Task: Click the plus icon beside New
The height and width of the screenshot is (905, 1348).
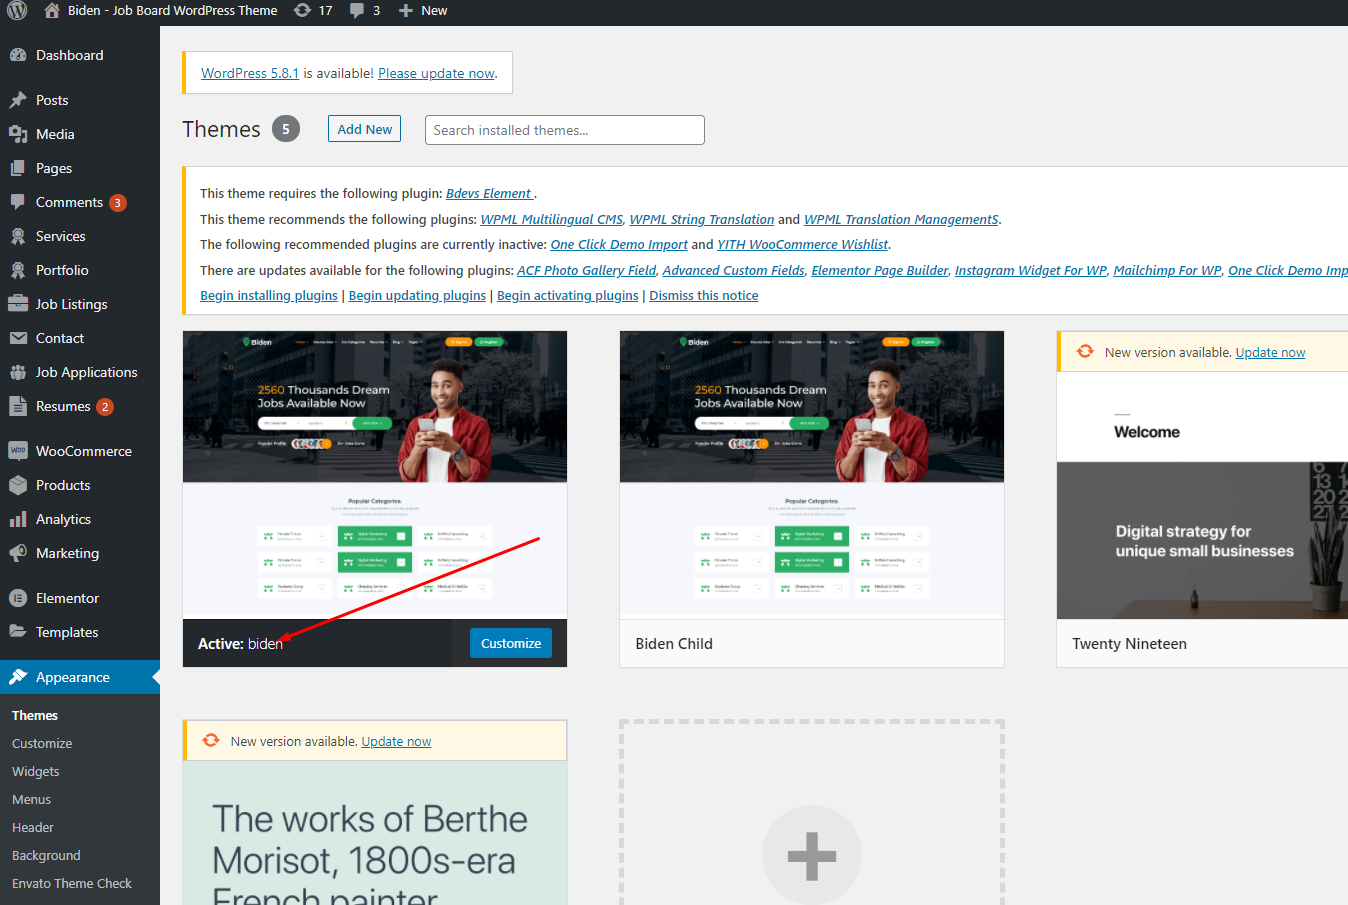Action: [405, 10]
